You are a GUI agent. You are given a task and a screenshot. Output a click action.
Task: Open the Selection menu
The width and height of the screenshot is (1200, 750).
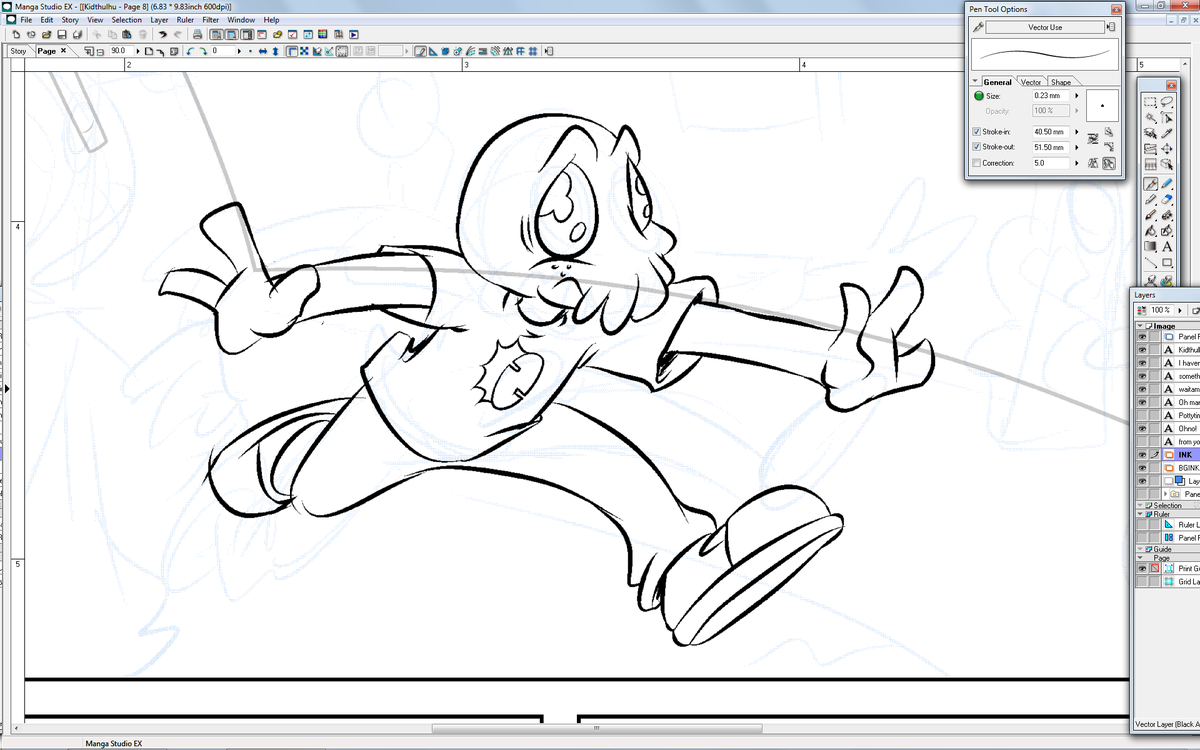126,19
